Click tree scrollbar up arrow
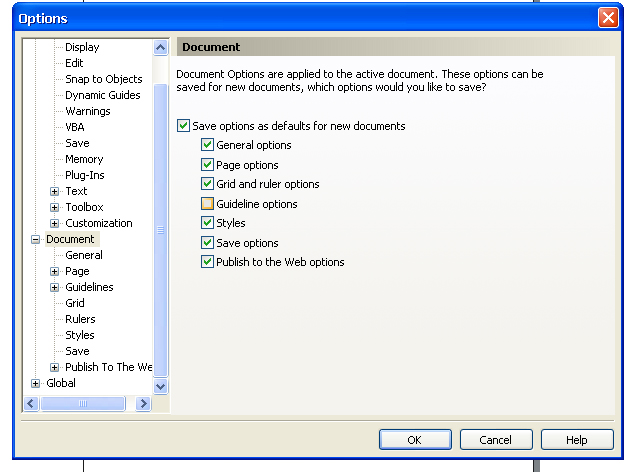This screenshot has height=472, width=639. pos(161,48)
